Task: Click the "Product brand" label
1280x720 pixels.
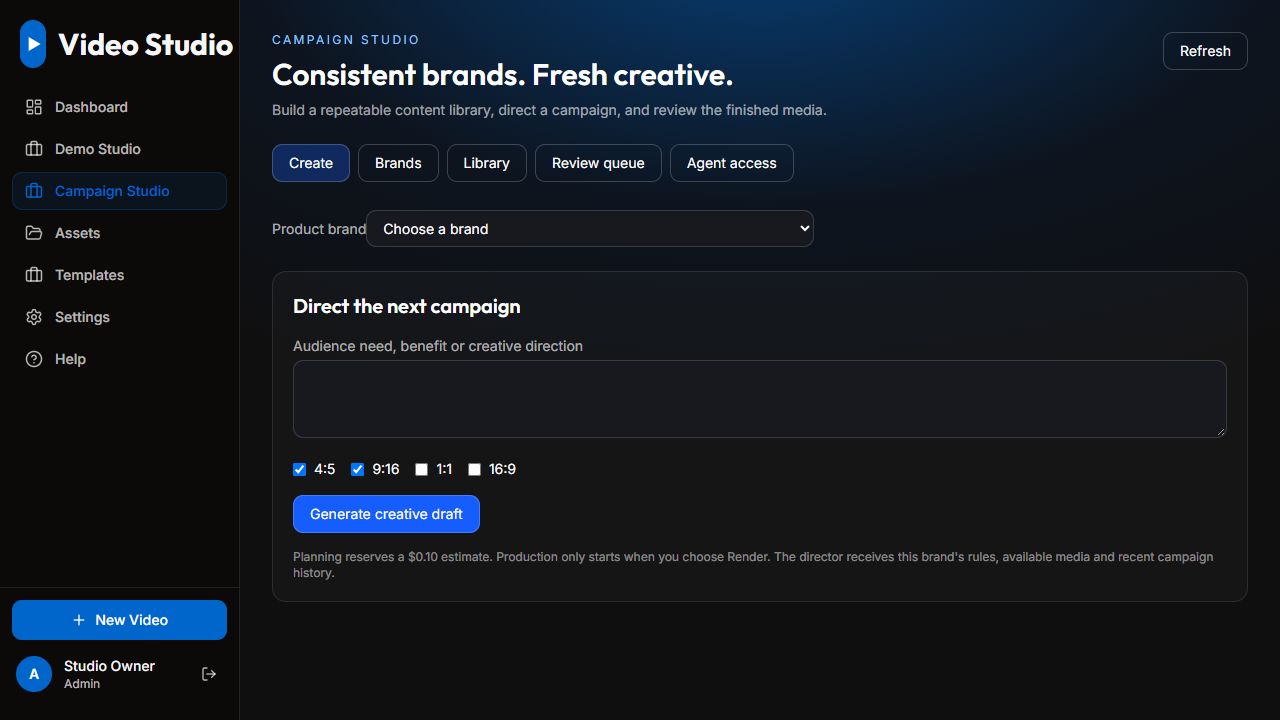Action: (x=319, y=229)
